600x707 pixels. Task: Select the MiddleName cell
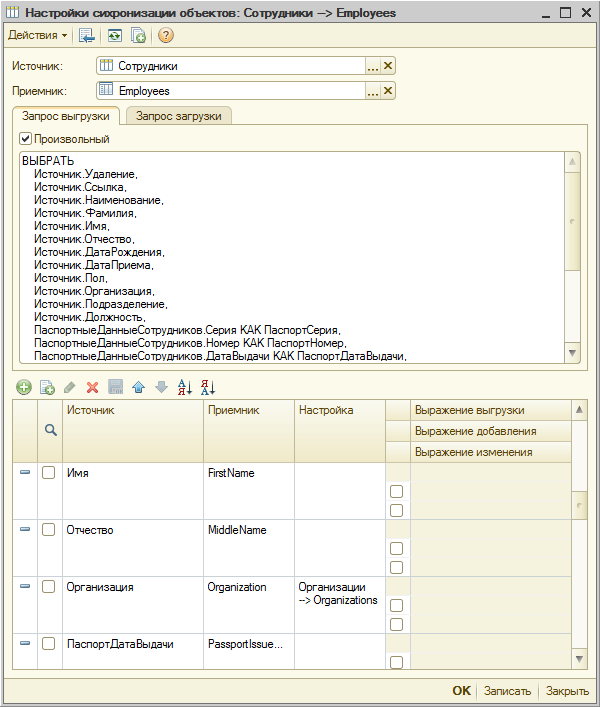tap(249, 548)
